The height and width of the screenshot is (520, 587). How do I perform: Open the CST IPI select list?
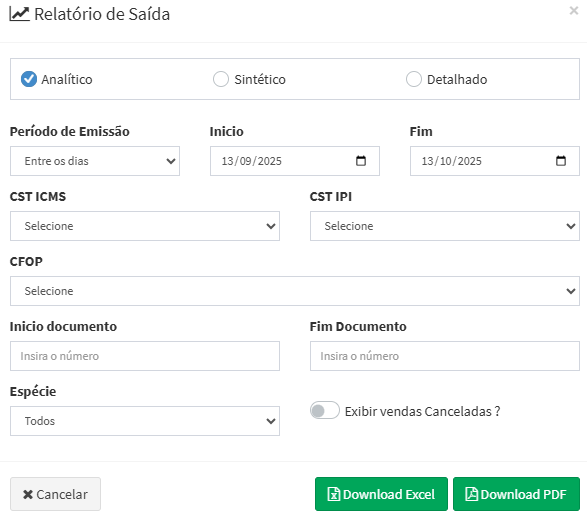pyautogui.click(x=445, y=226)
